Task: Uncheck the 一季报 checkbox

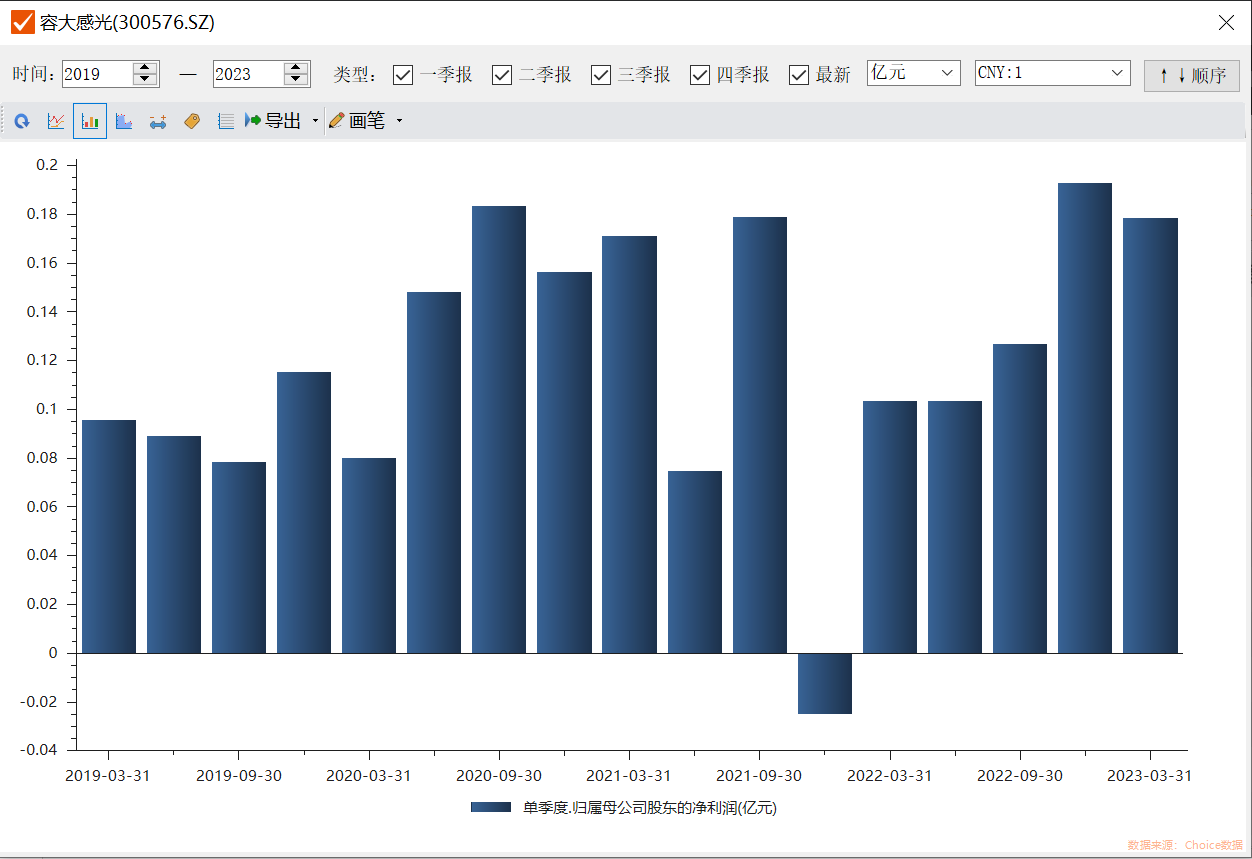Action: click(403, 75)
